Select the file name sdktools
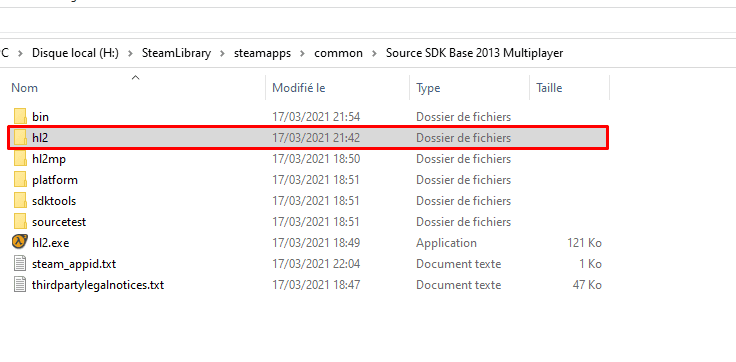Viewport: 736px width, 362px height. point(54,201)
